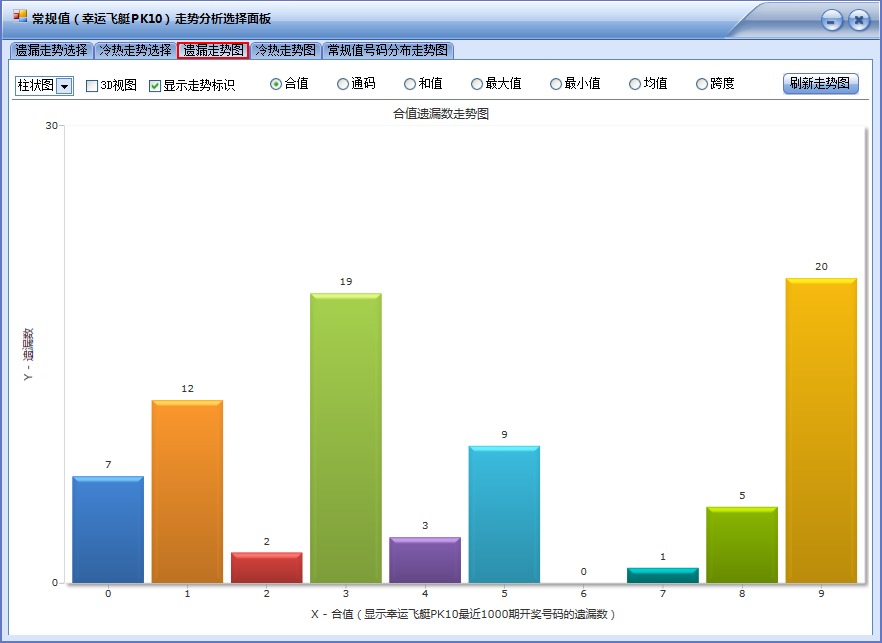Open the 柱状图 chart type dropdown
The height and width of the screenshot is (643, 882).
(x=64, y=87)
